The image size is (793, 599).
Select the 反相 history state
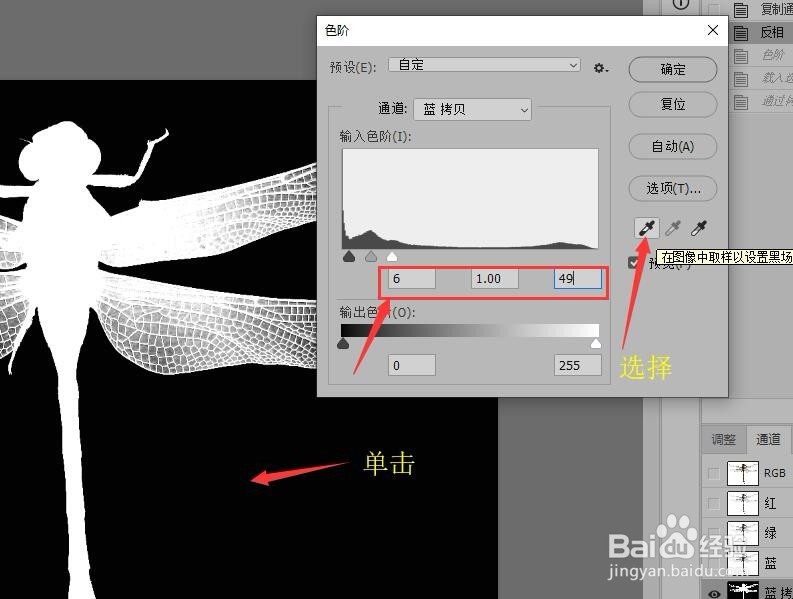(762, 33)
